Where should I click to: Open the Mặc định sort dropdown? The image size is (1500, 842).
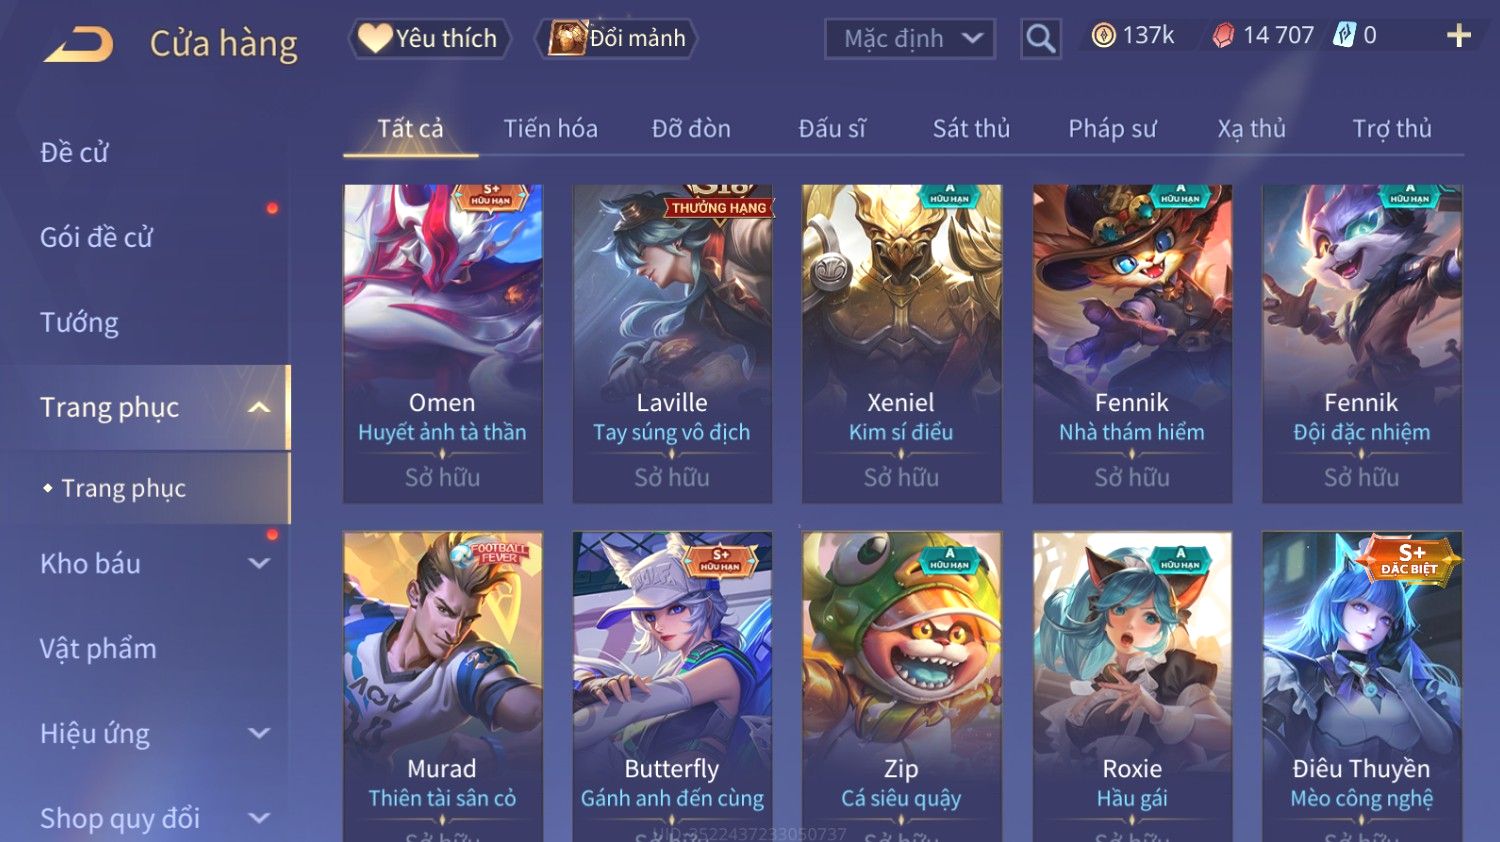pyautogui.click(x=910, y=39)
